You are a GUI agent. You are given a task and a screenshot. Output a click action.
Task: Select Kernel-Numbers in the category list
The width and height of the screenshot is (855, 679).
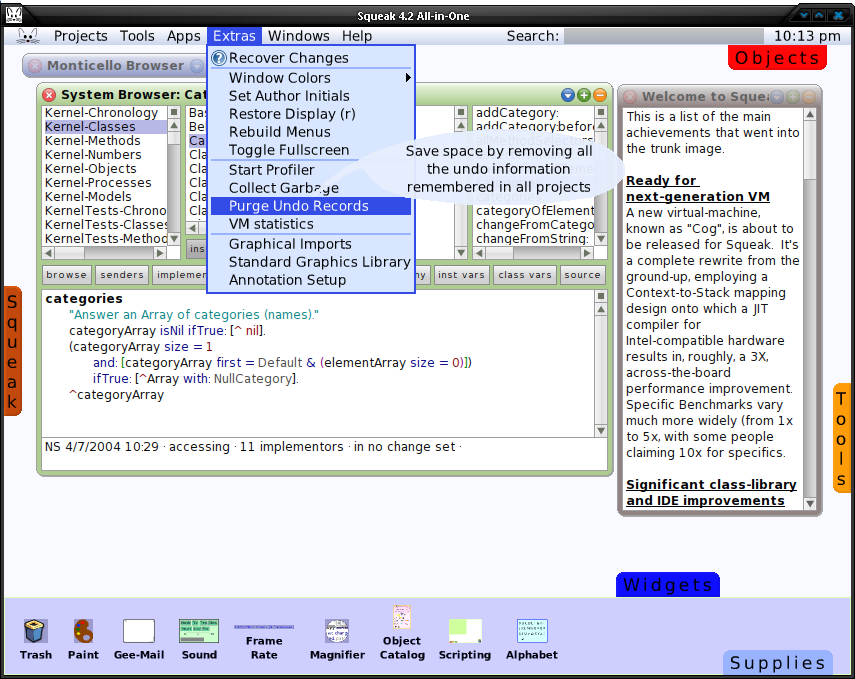(x=93, y=155)
